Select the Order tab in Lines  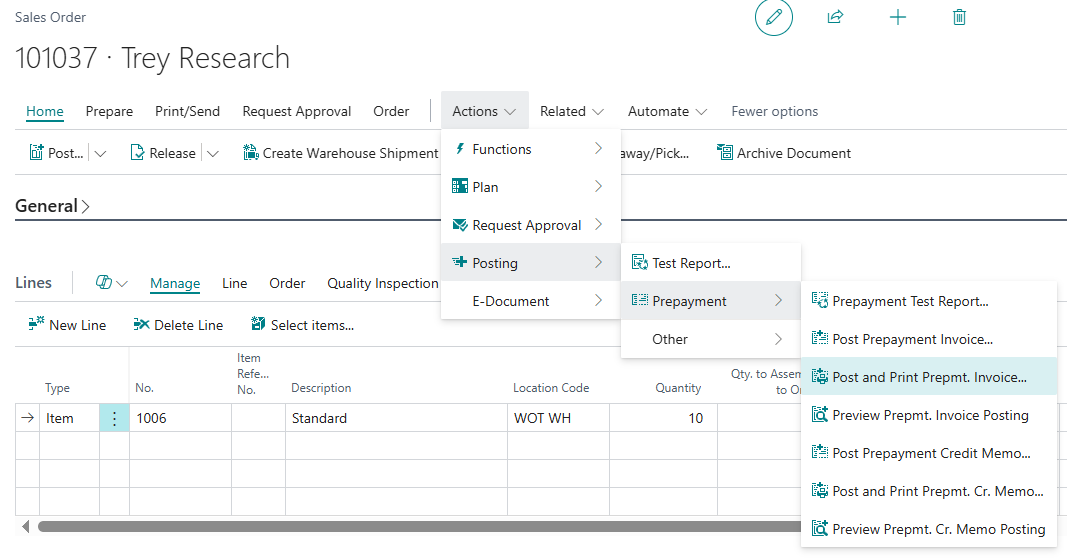287,283
